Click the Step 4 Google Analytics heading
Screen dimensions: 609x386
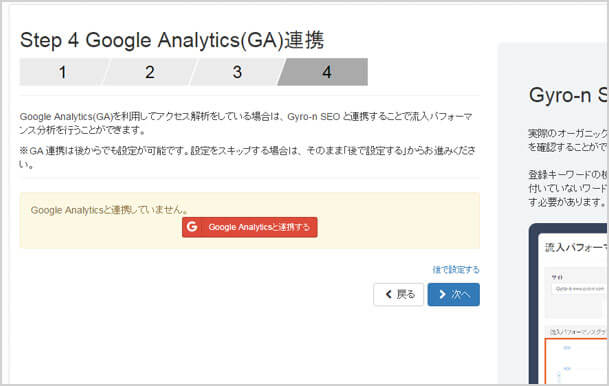click(172, 40)
